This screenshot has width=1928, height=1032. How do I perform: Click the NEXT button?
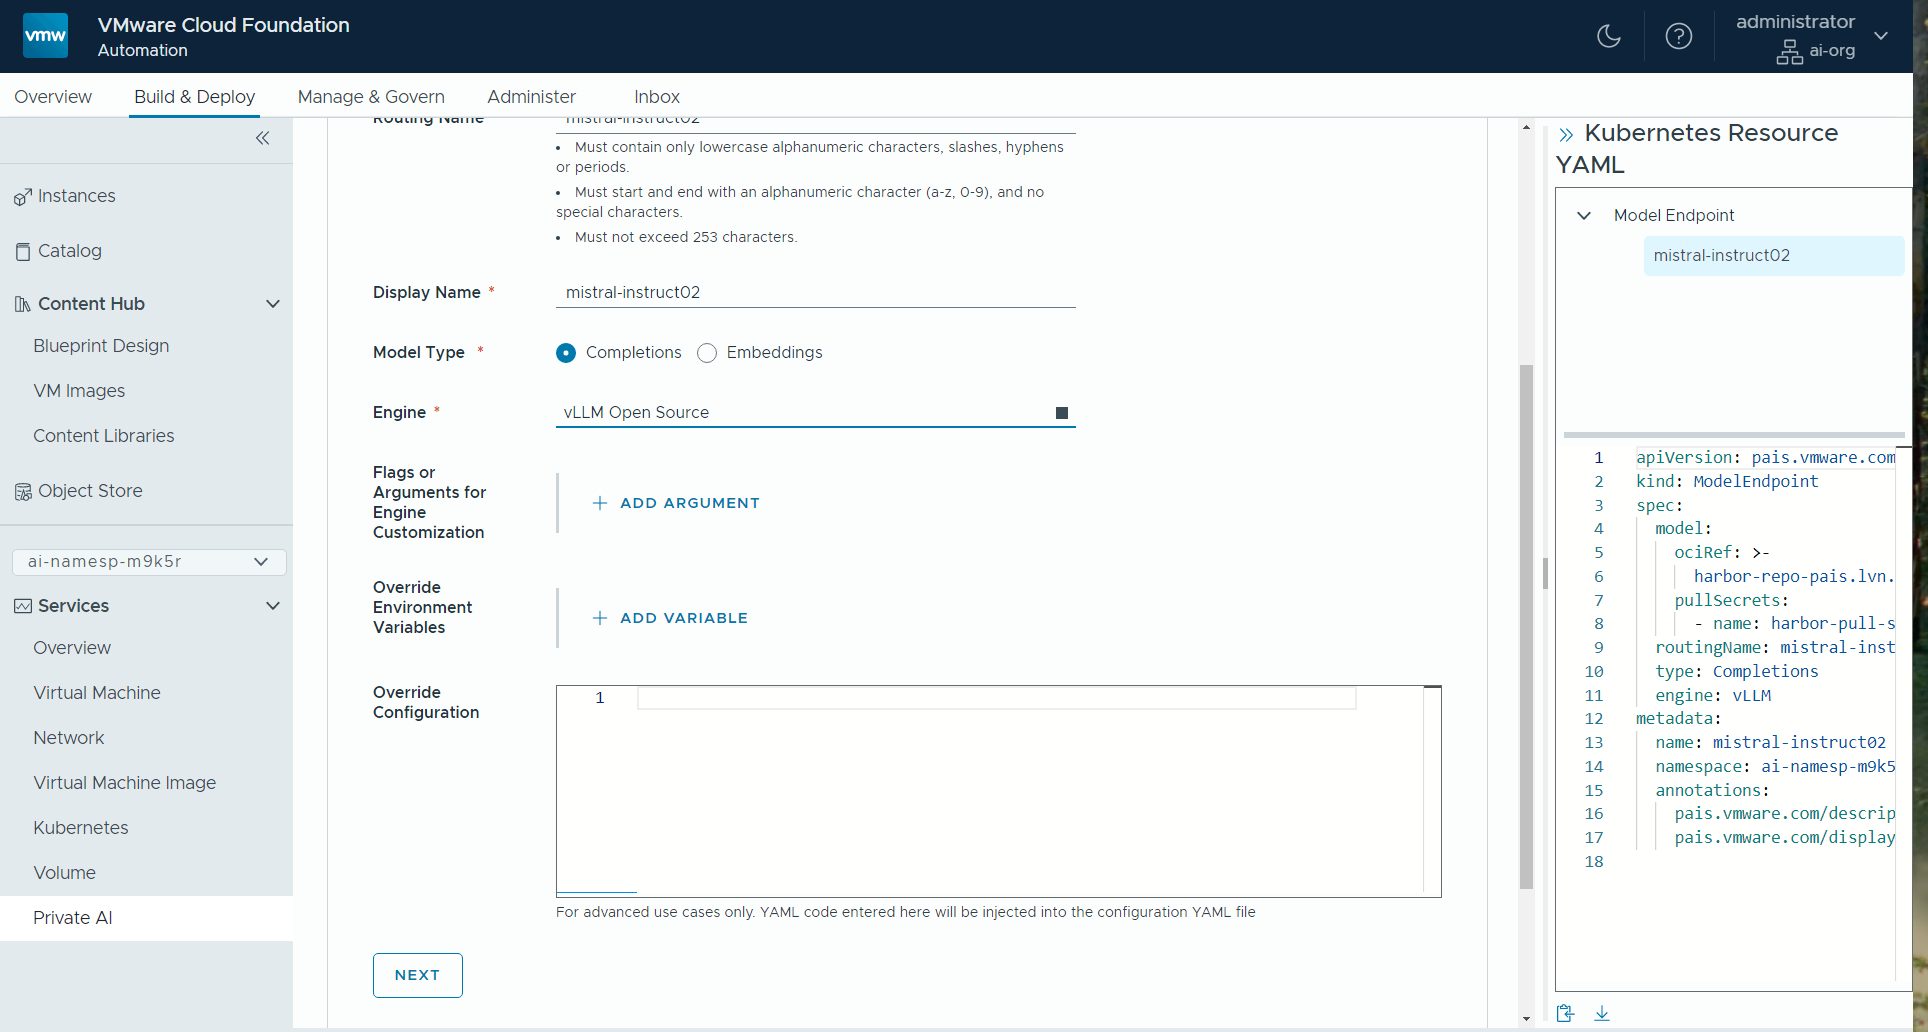tap(417, 974)
